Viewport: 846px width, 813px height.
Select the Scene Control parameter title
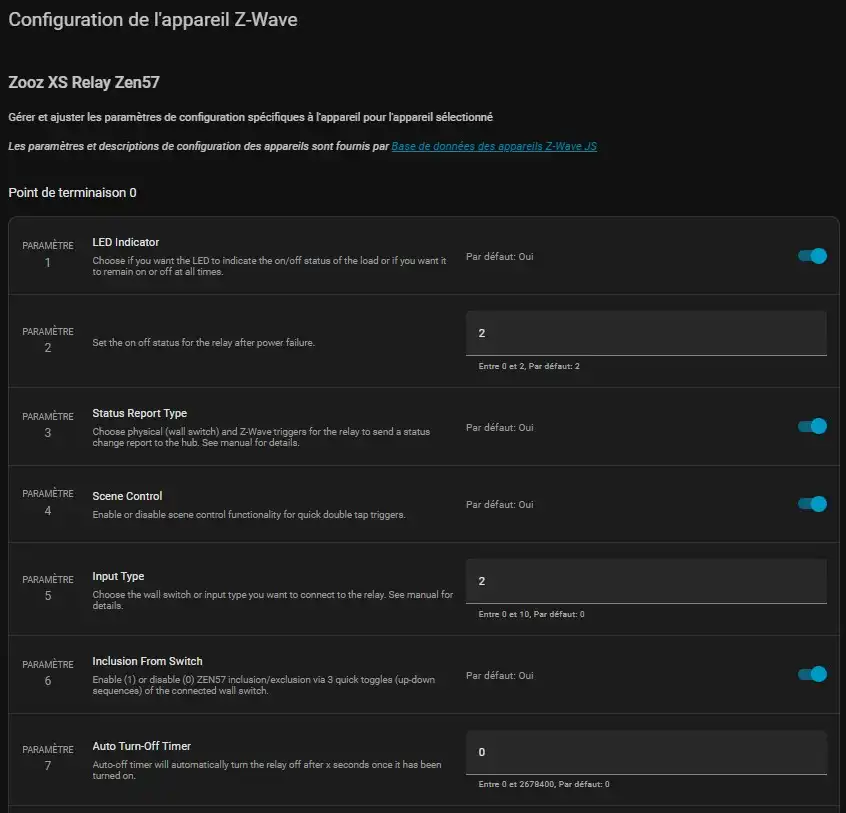click(127, 496)
